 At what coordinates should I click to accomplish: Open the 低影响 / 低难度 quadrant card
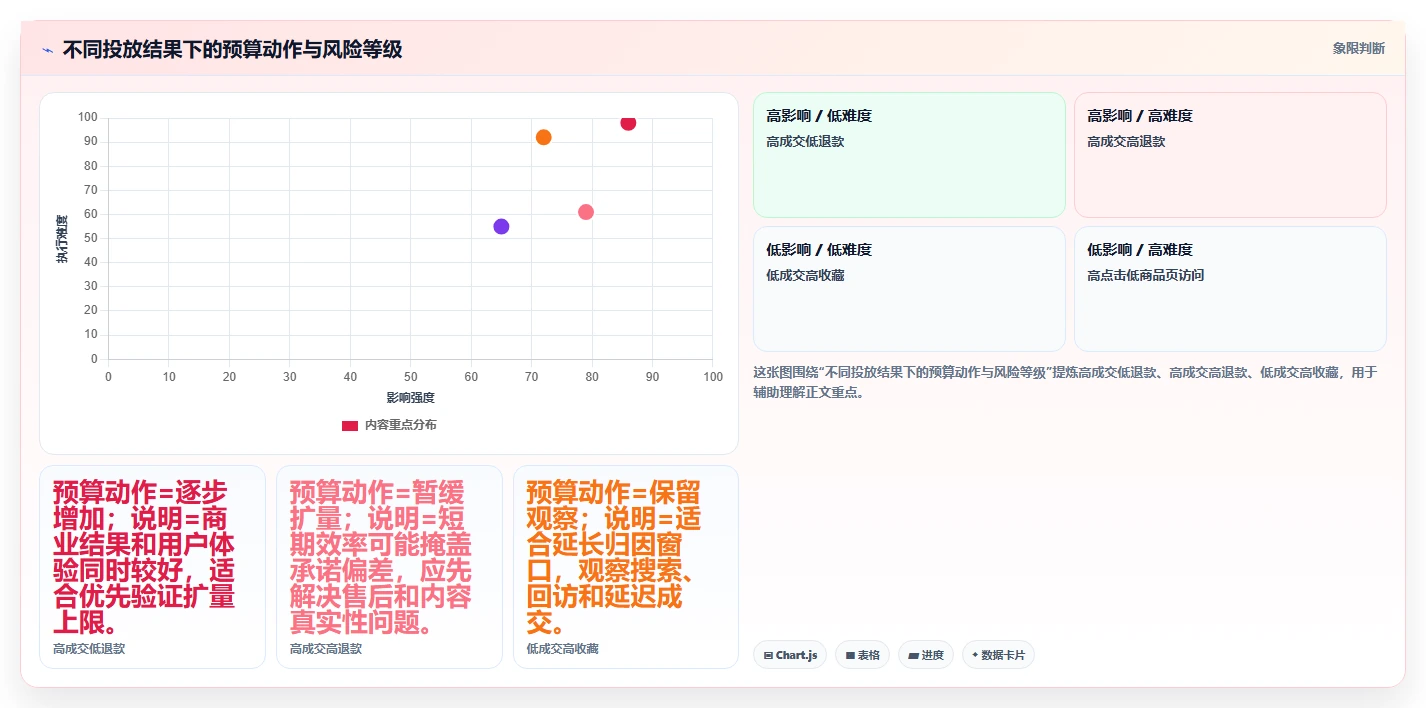(909, 289)
